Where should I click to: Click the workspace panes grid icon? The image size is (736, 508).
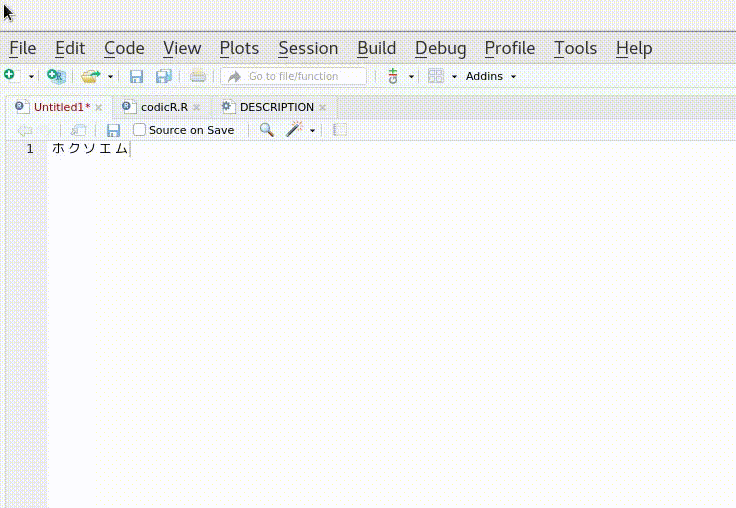click(x=436, y=76)
